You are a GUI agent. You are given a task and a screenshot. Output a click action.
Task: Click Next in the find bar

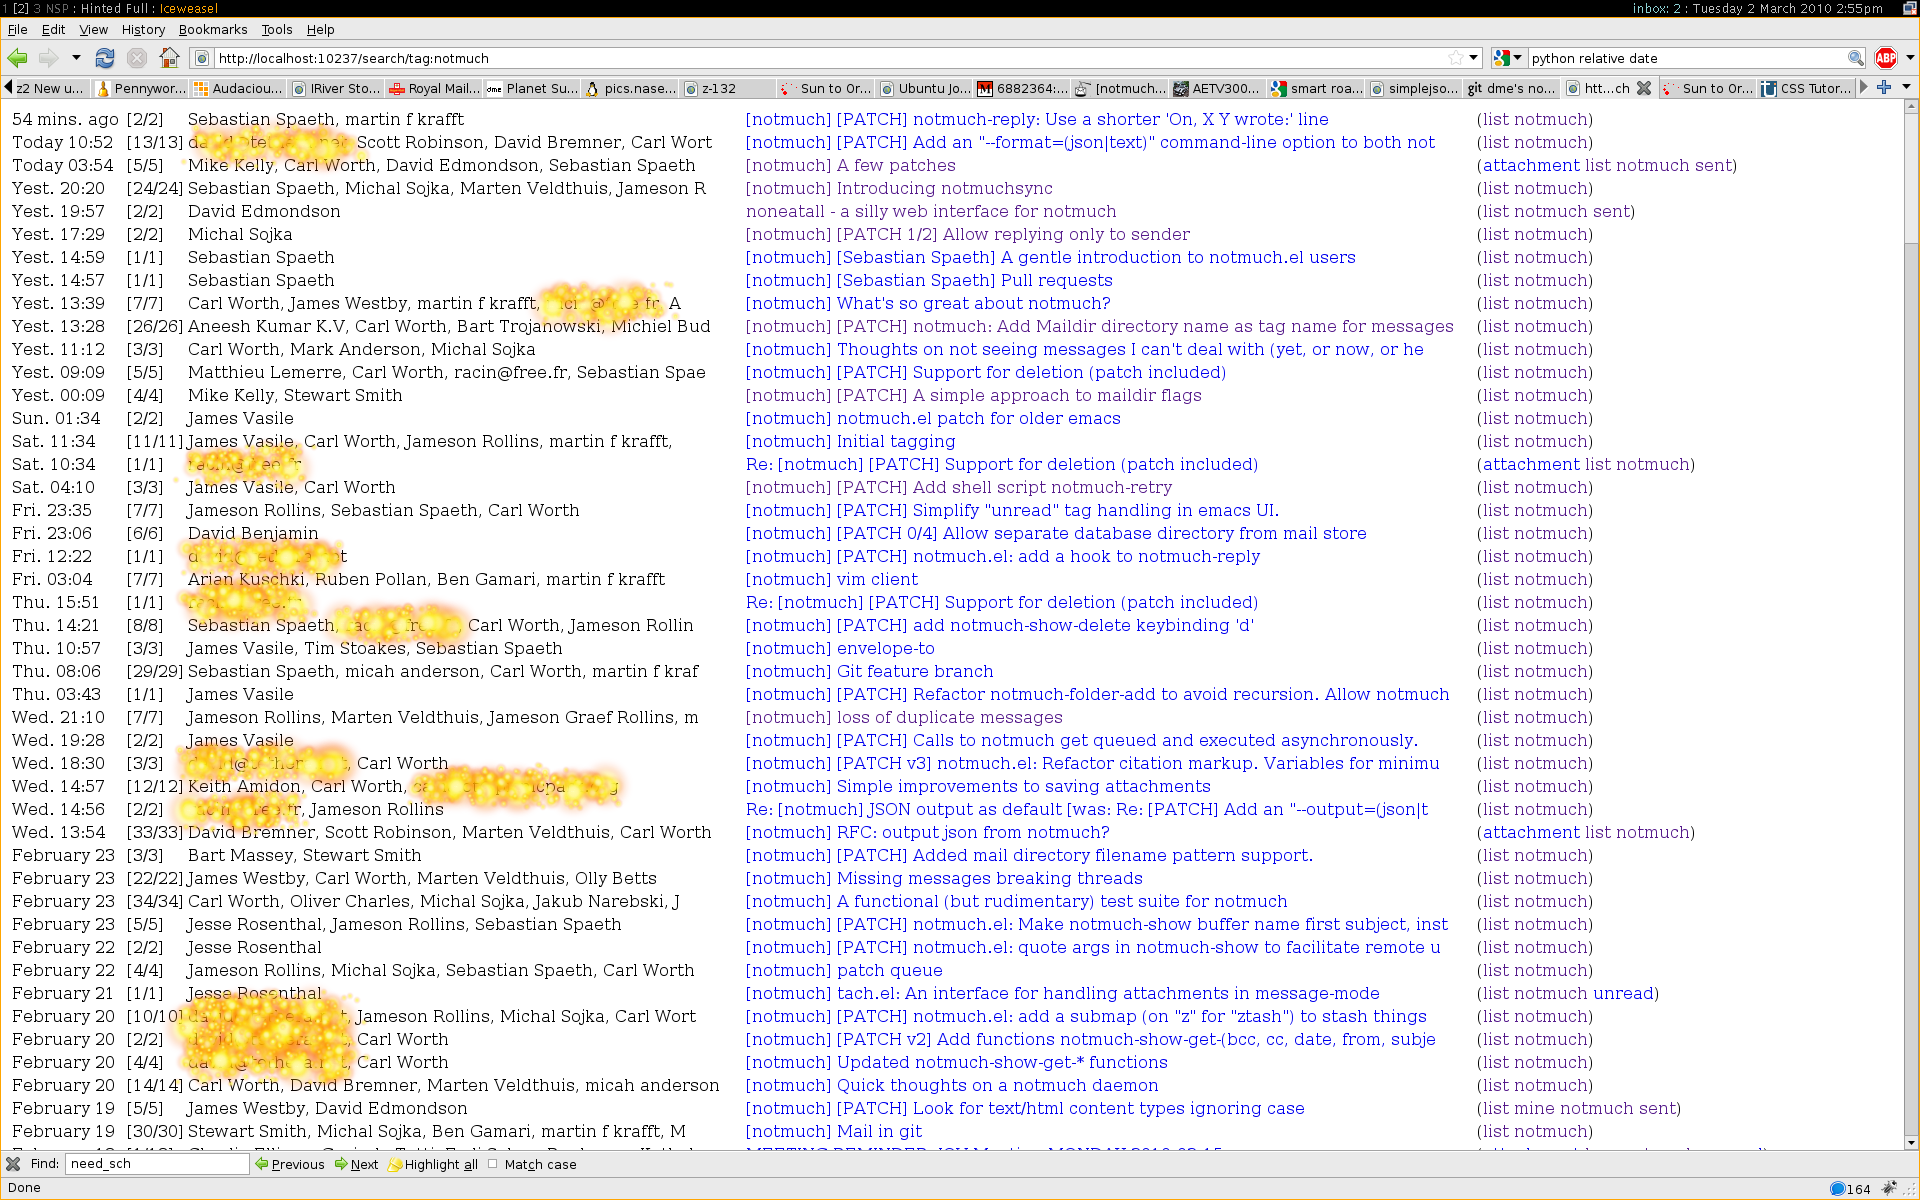point(357,1164)
